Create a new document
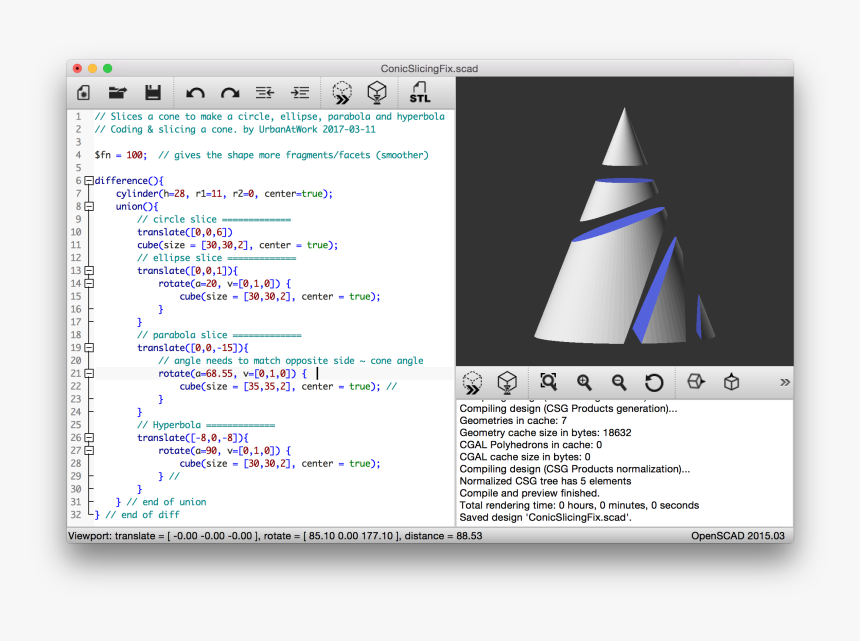The height and width of the screenshot is (641, 860). tap(83, 92)
